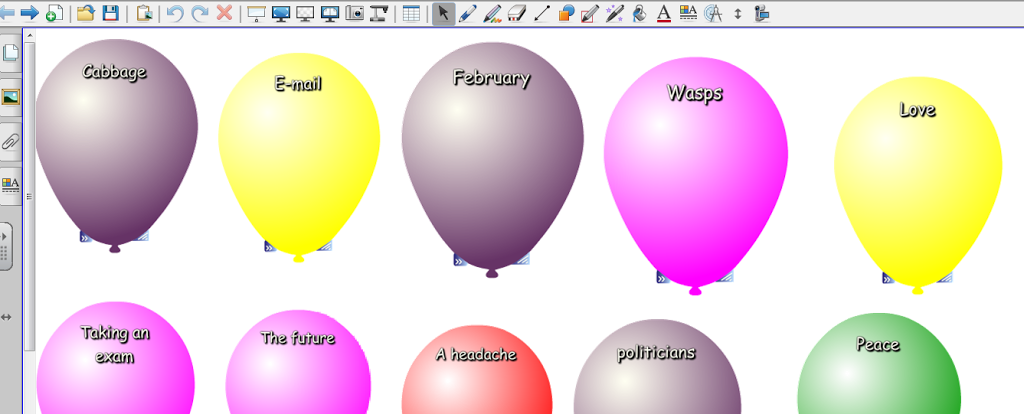Click the link arrow under February balloon

pos(458,261)
